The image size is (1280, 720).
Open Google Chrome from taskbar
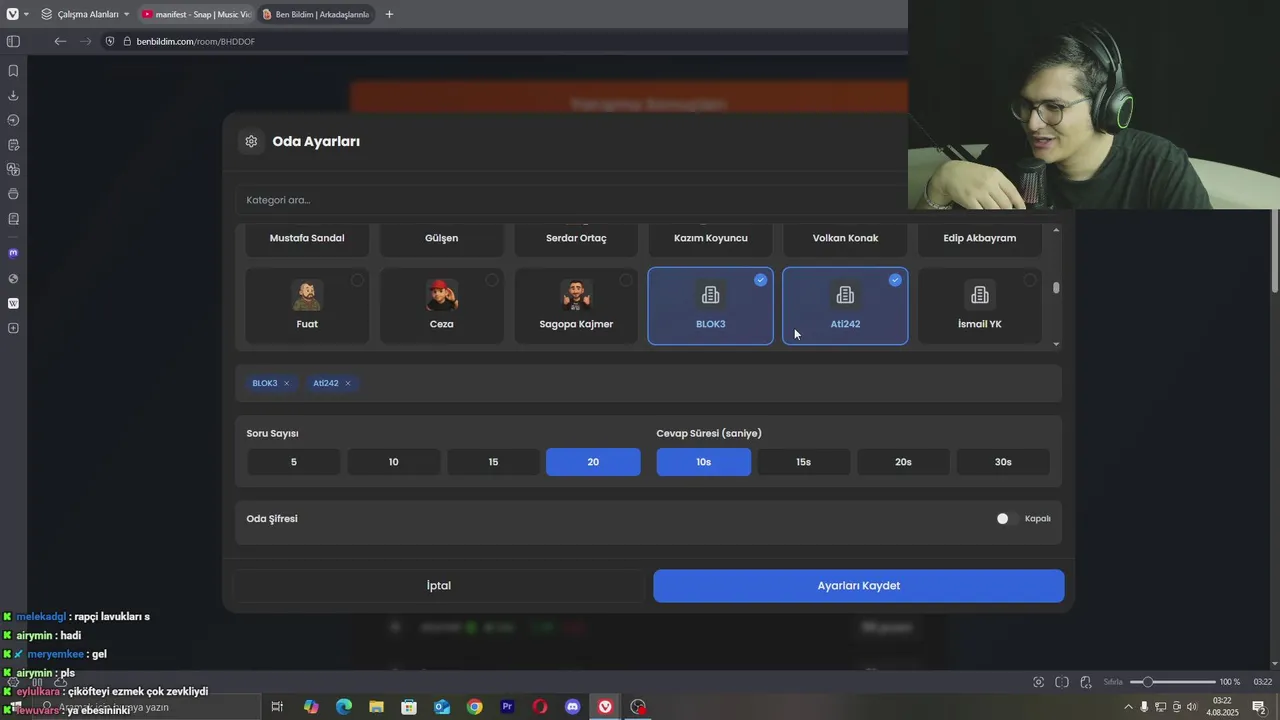(x=475, y=707)
